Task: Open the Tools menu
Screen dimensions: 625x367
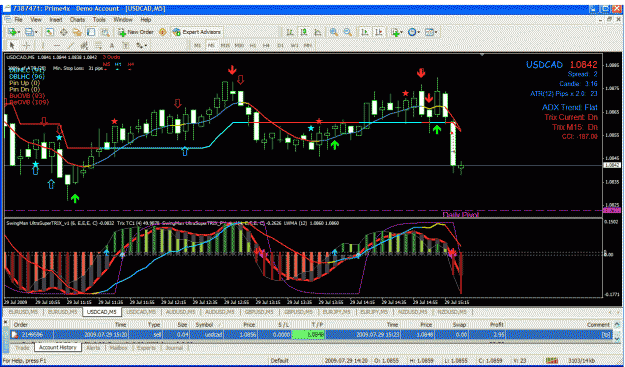Action: click(99, 20)
